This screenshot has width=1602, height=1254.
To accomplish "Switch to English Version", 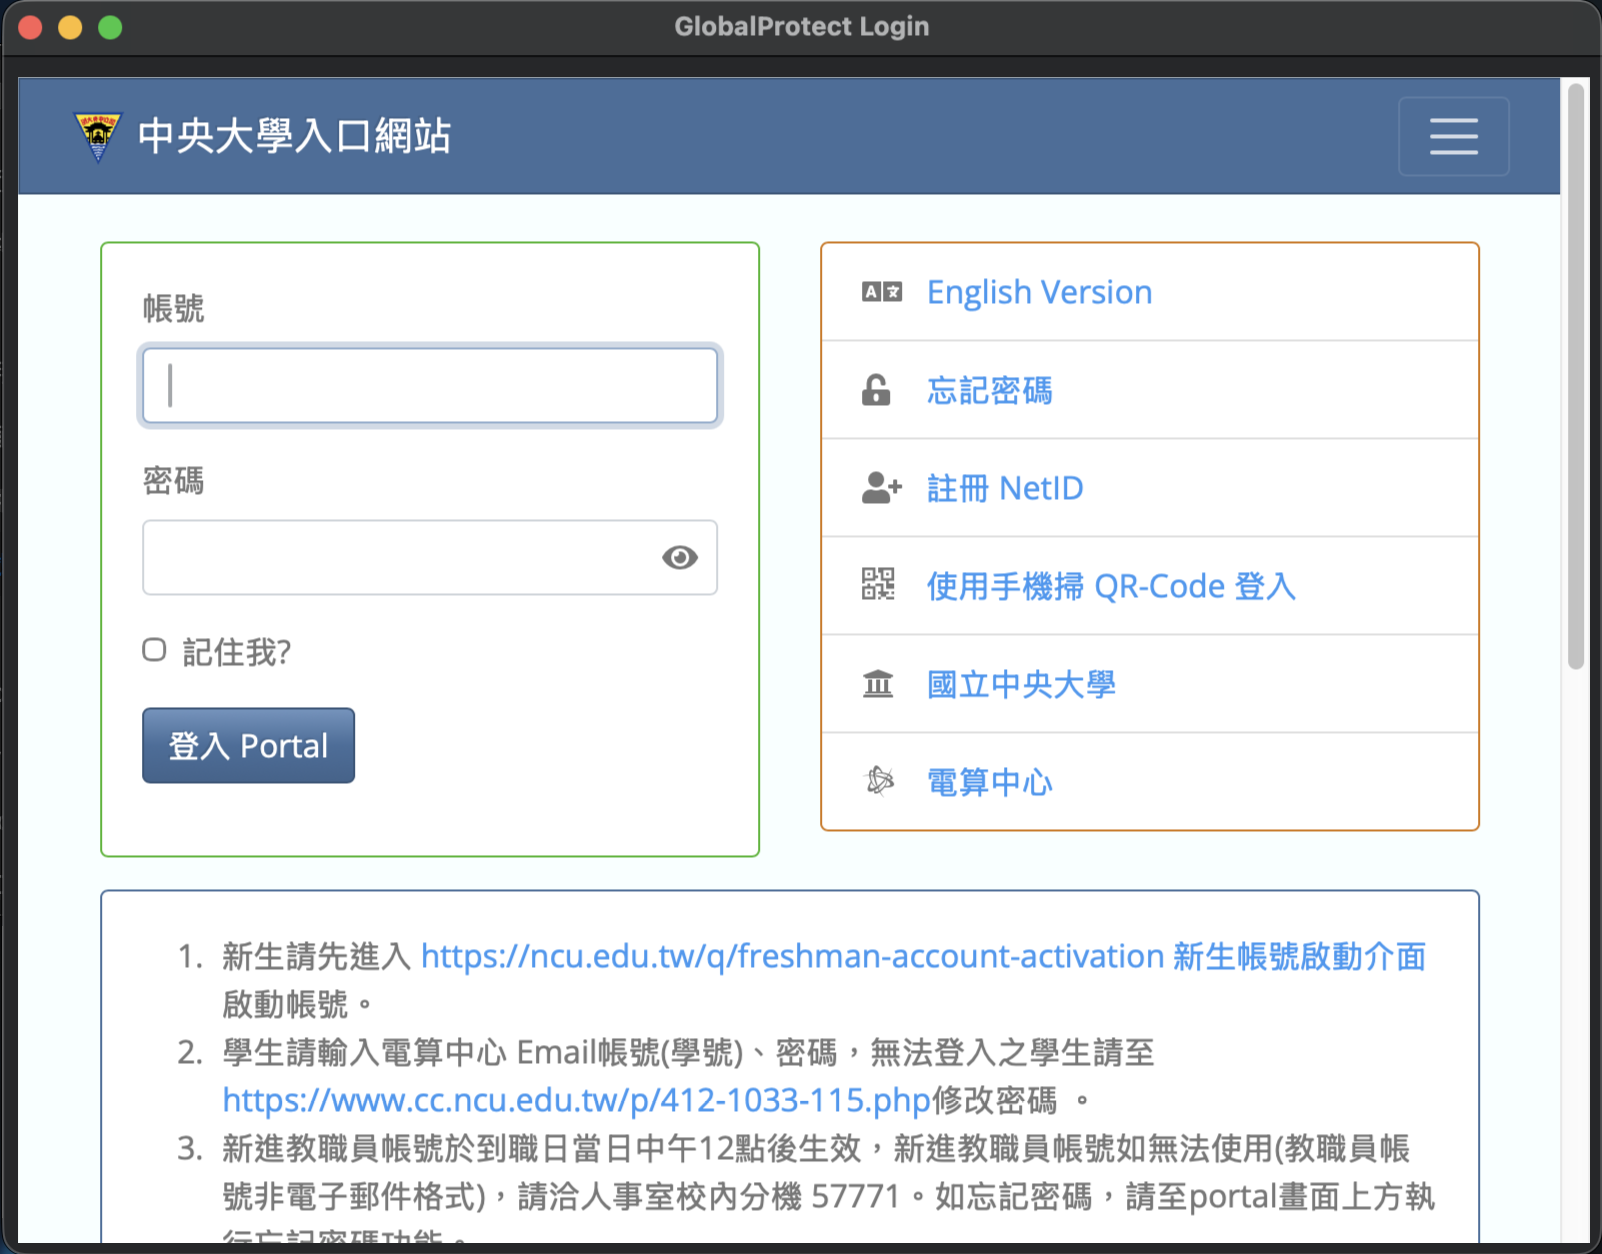I will tap(1039, 292).
